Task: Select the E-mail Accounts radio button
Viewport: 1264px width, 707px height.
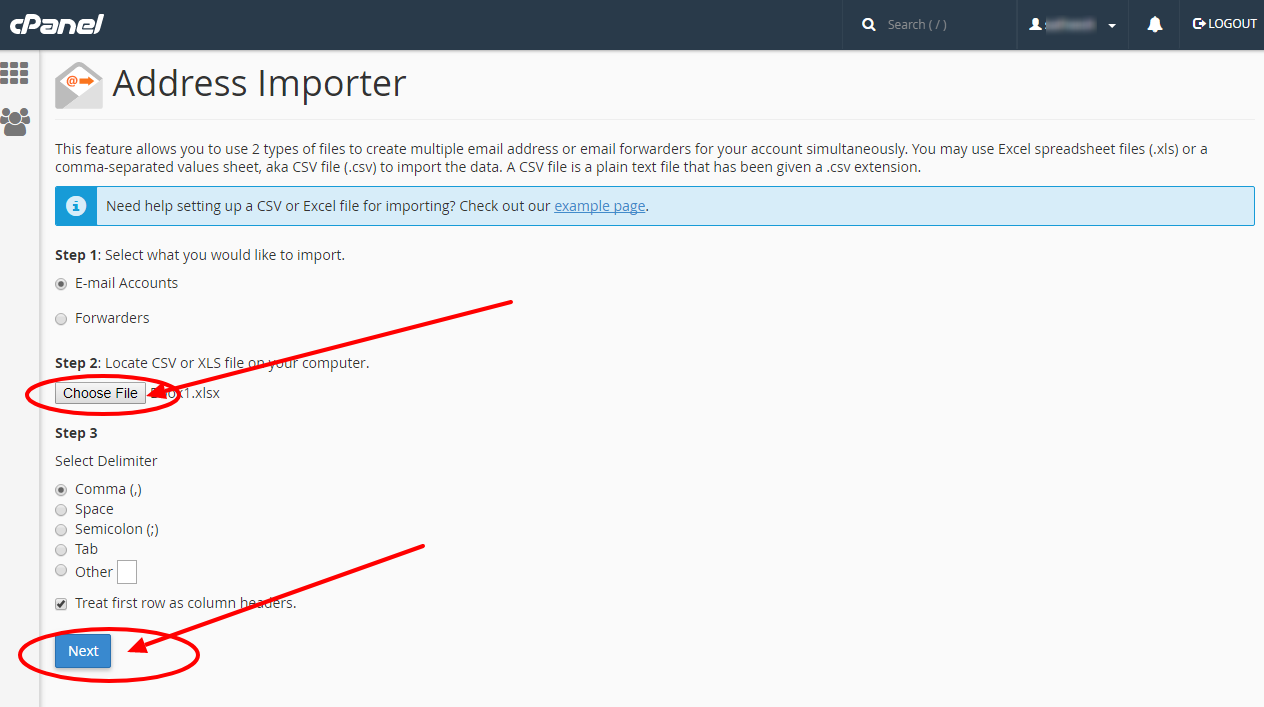Action: point(61,284)
